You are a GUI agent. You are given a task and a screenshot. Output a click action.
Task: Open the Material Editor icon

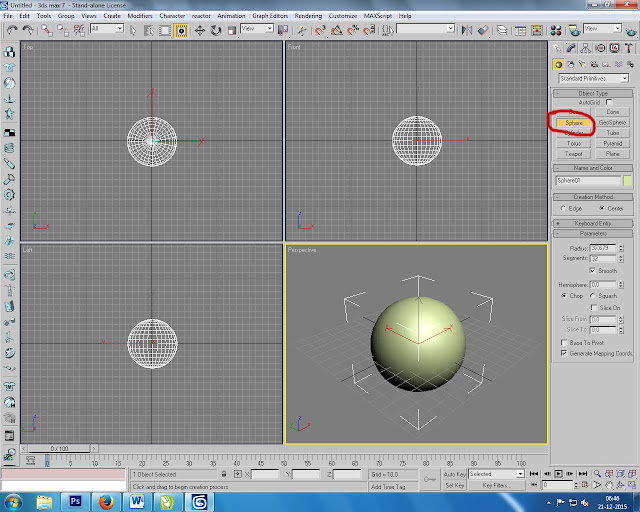[x=556, y=30]
